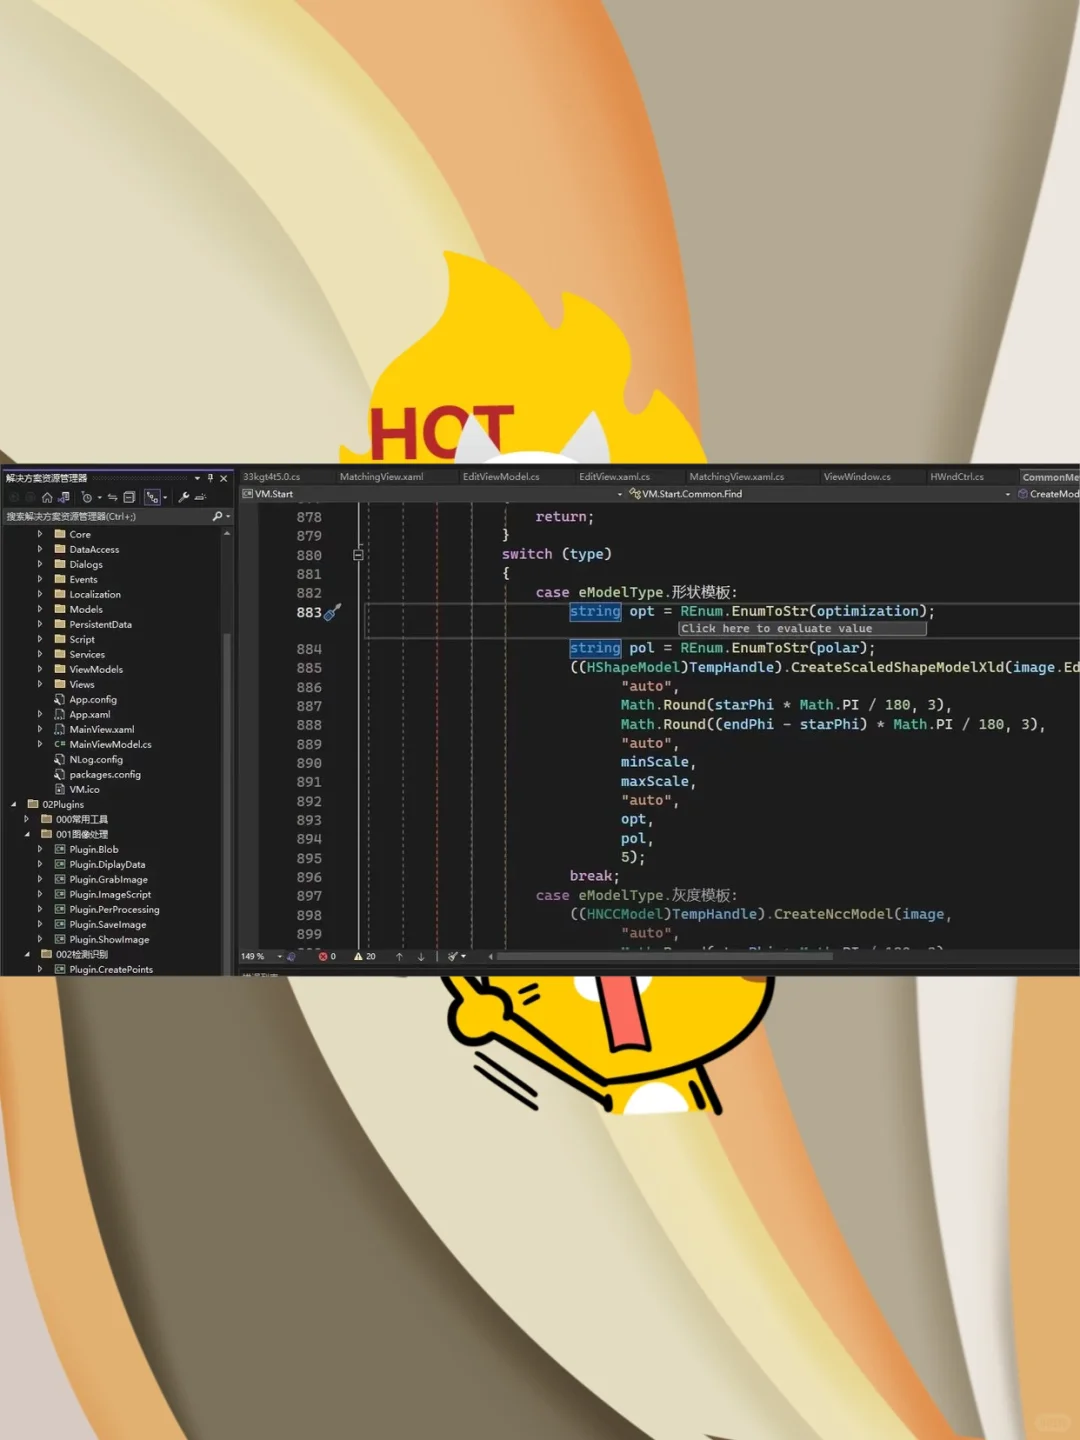1080x1440 pixels.
Task: Open packages.config file
Action: click(105, 774)
